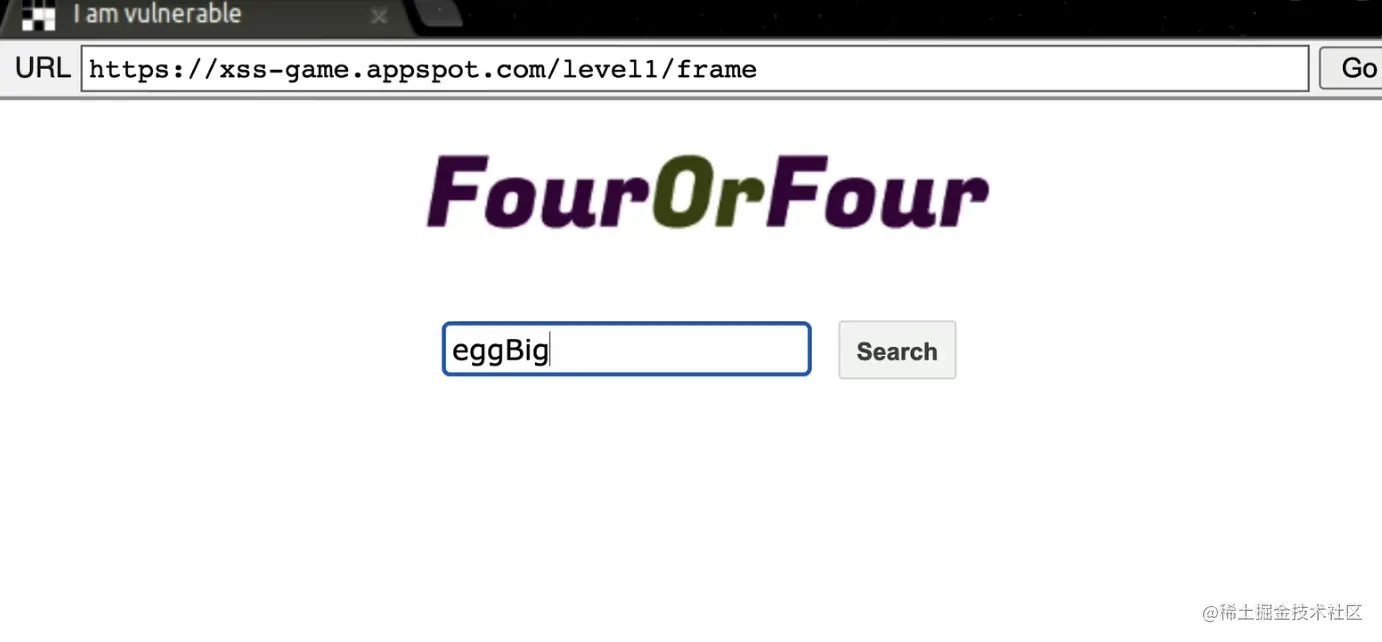
Task: Focus the URL address input field
Action: click(695, 69)
